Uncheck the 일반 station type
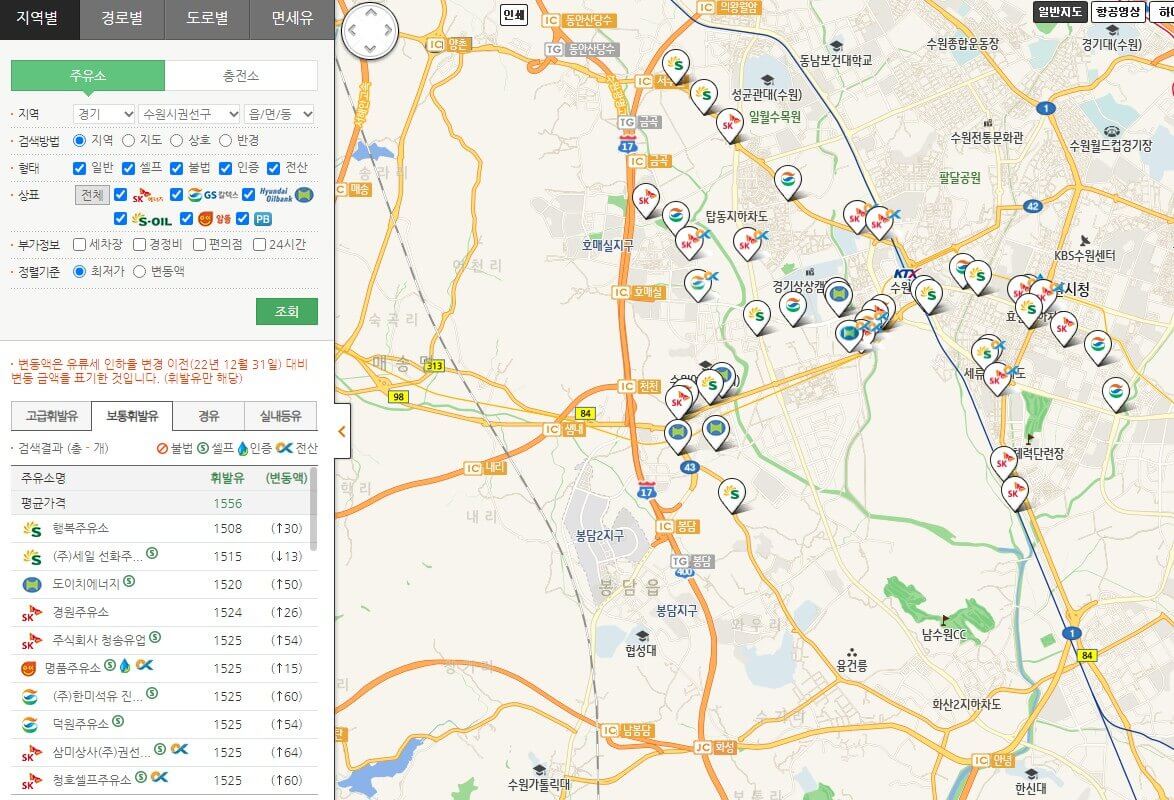 79,168
